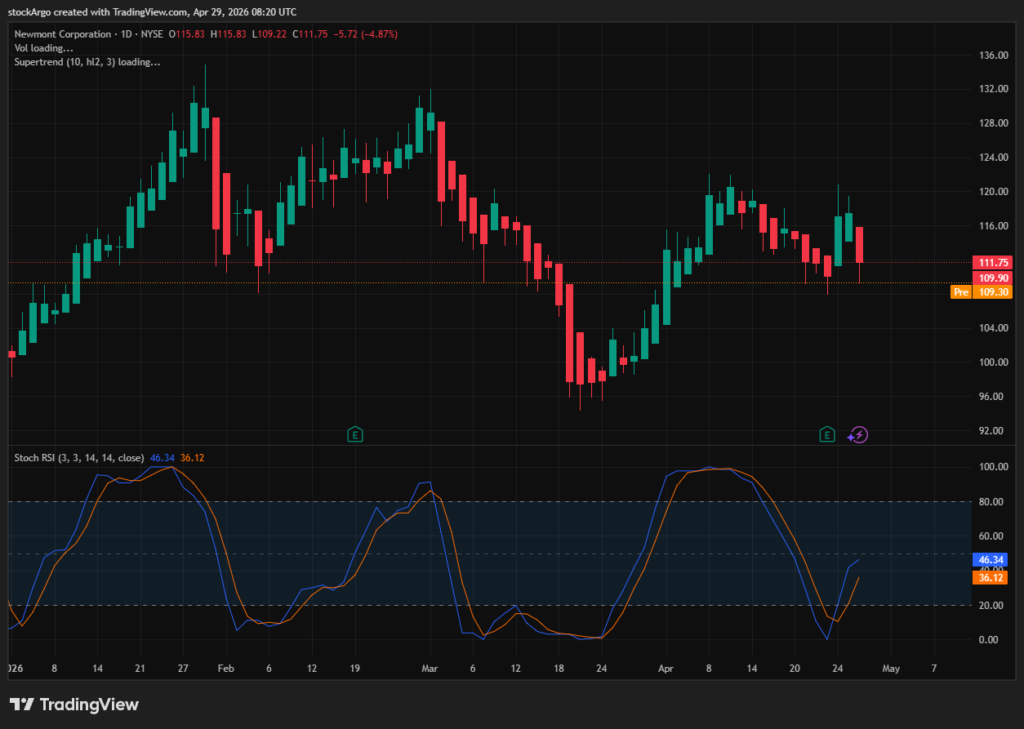Screen dimensions: 1024x729
Task: Click the open value O115.83
Action: 186,34
